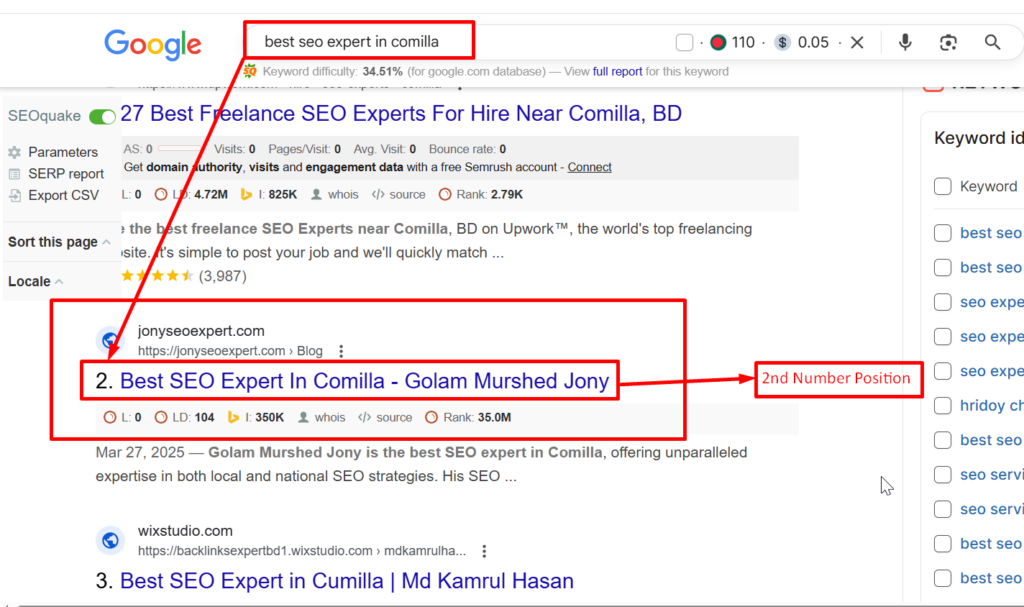Open Google Lens camera search

tap(948, 42)
